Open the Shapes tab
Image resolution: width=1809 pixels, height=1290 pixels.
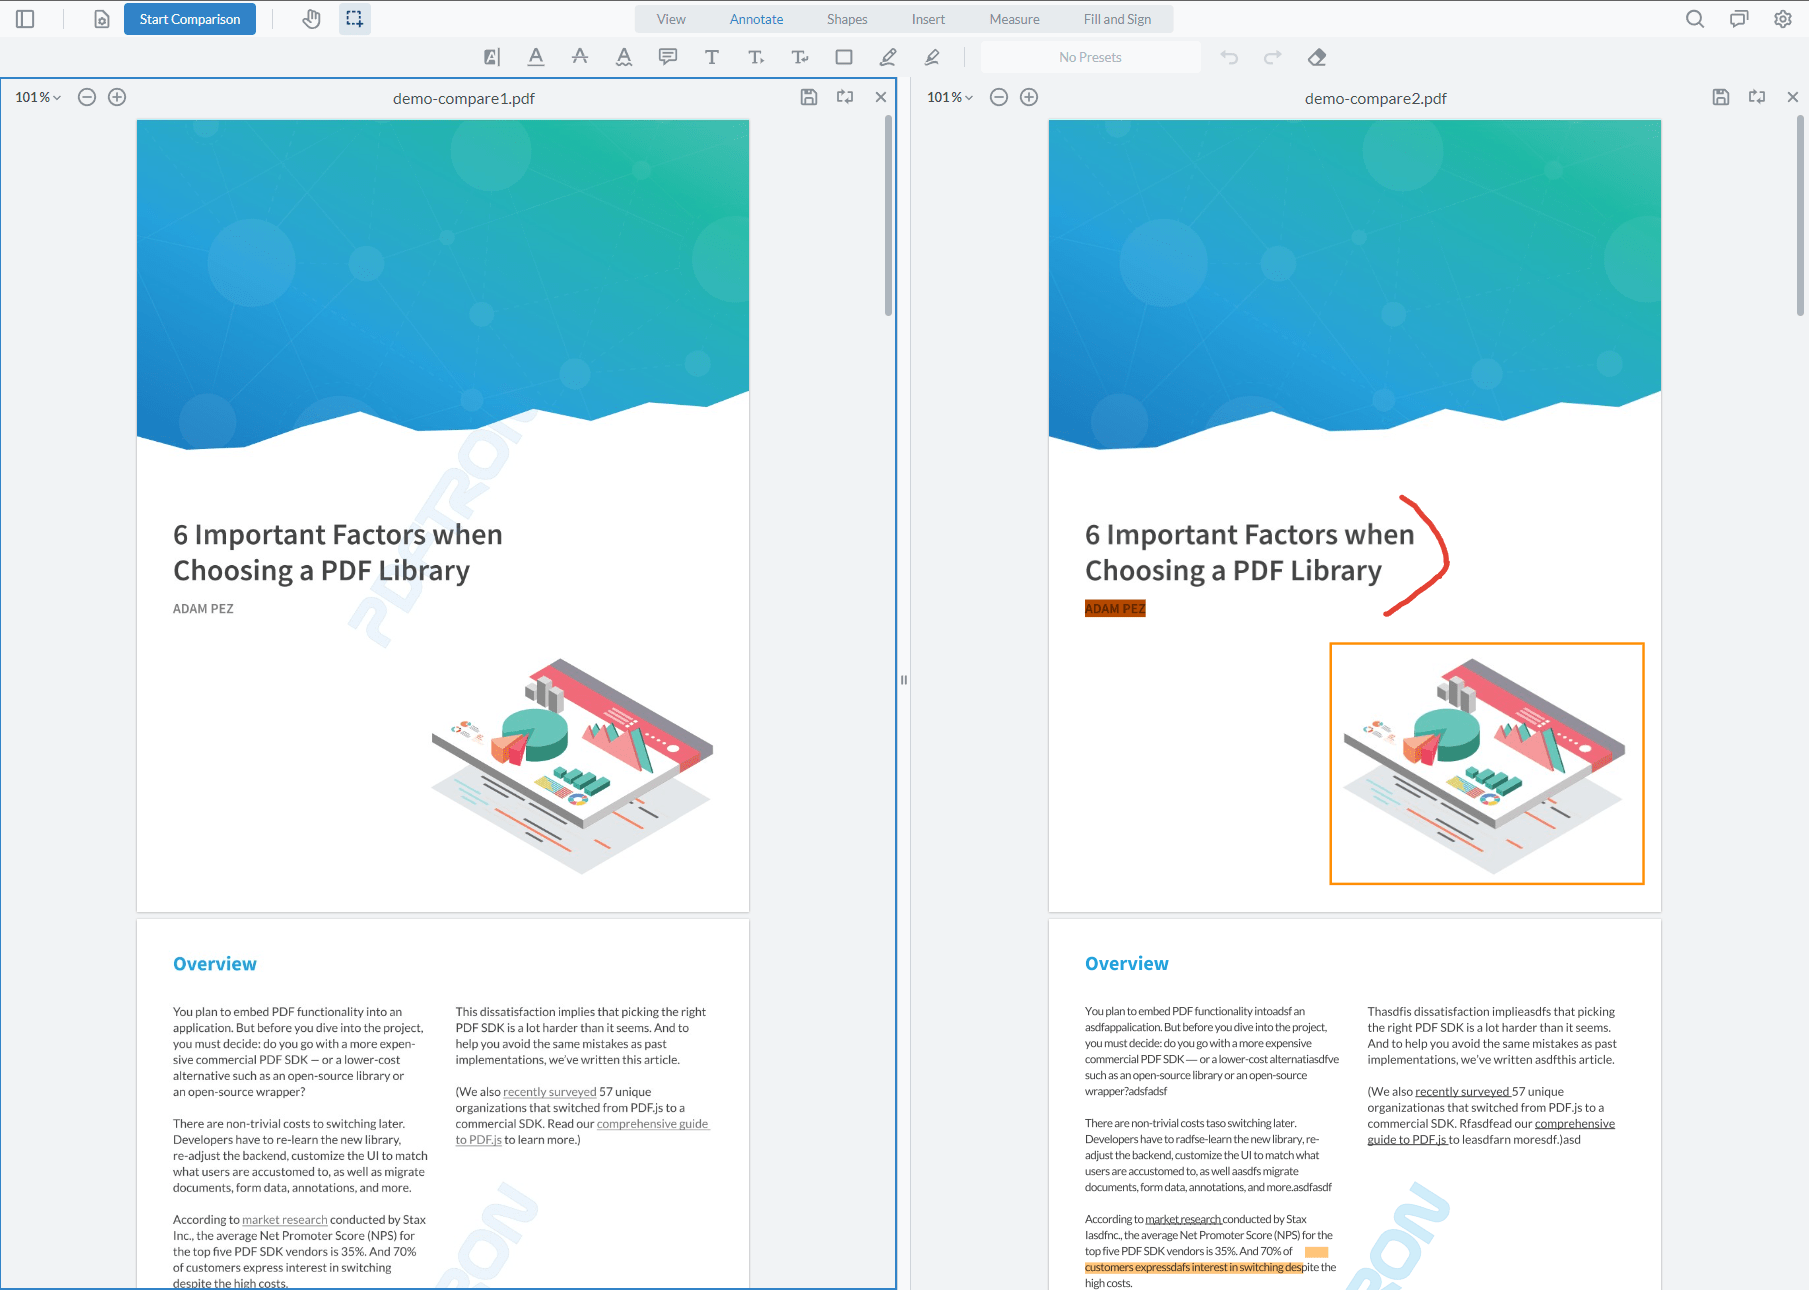pos(847,19)
